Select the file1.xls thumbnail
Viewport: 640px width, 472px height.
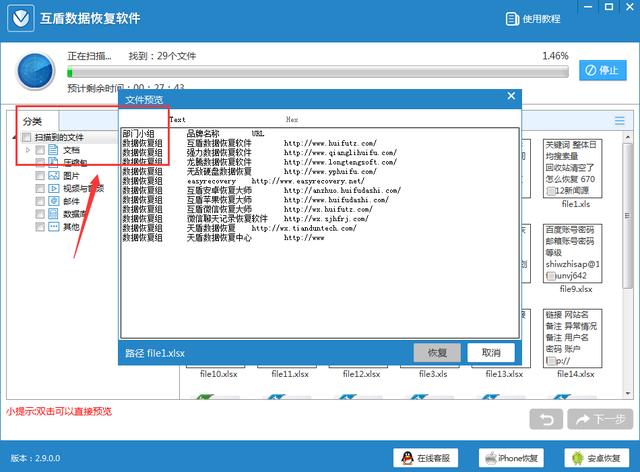pyautogui.click(x=573, y=169)
